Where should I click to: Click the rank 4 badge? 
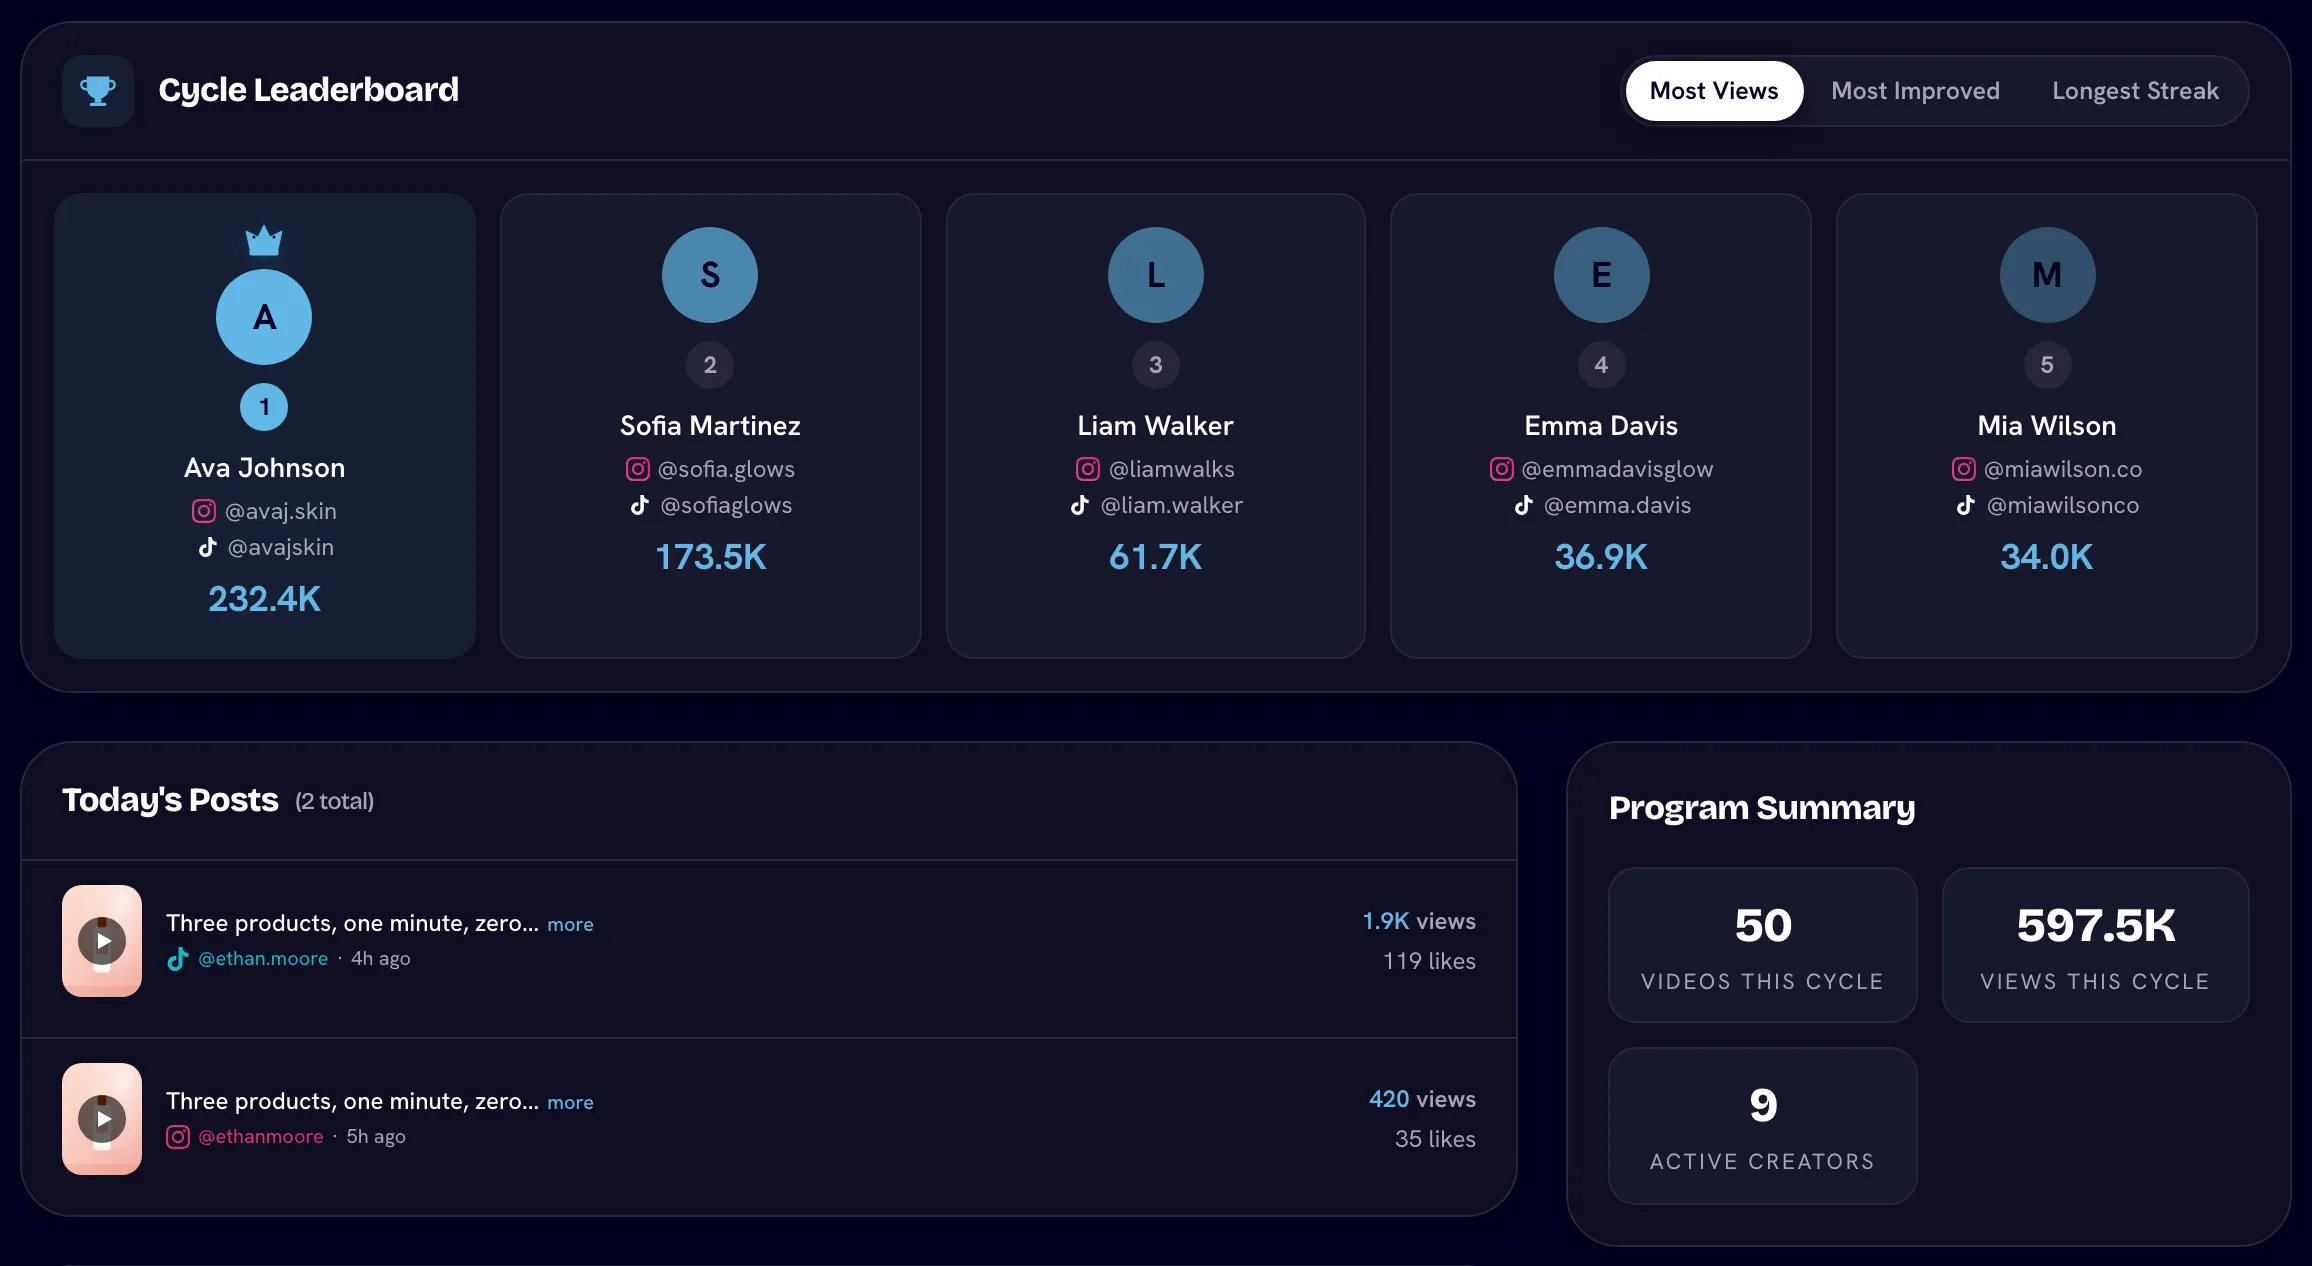(x=1601, y=365)
